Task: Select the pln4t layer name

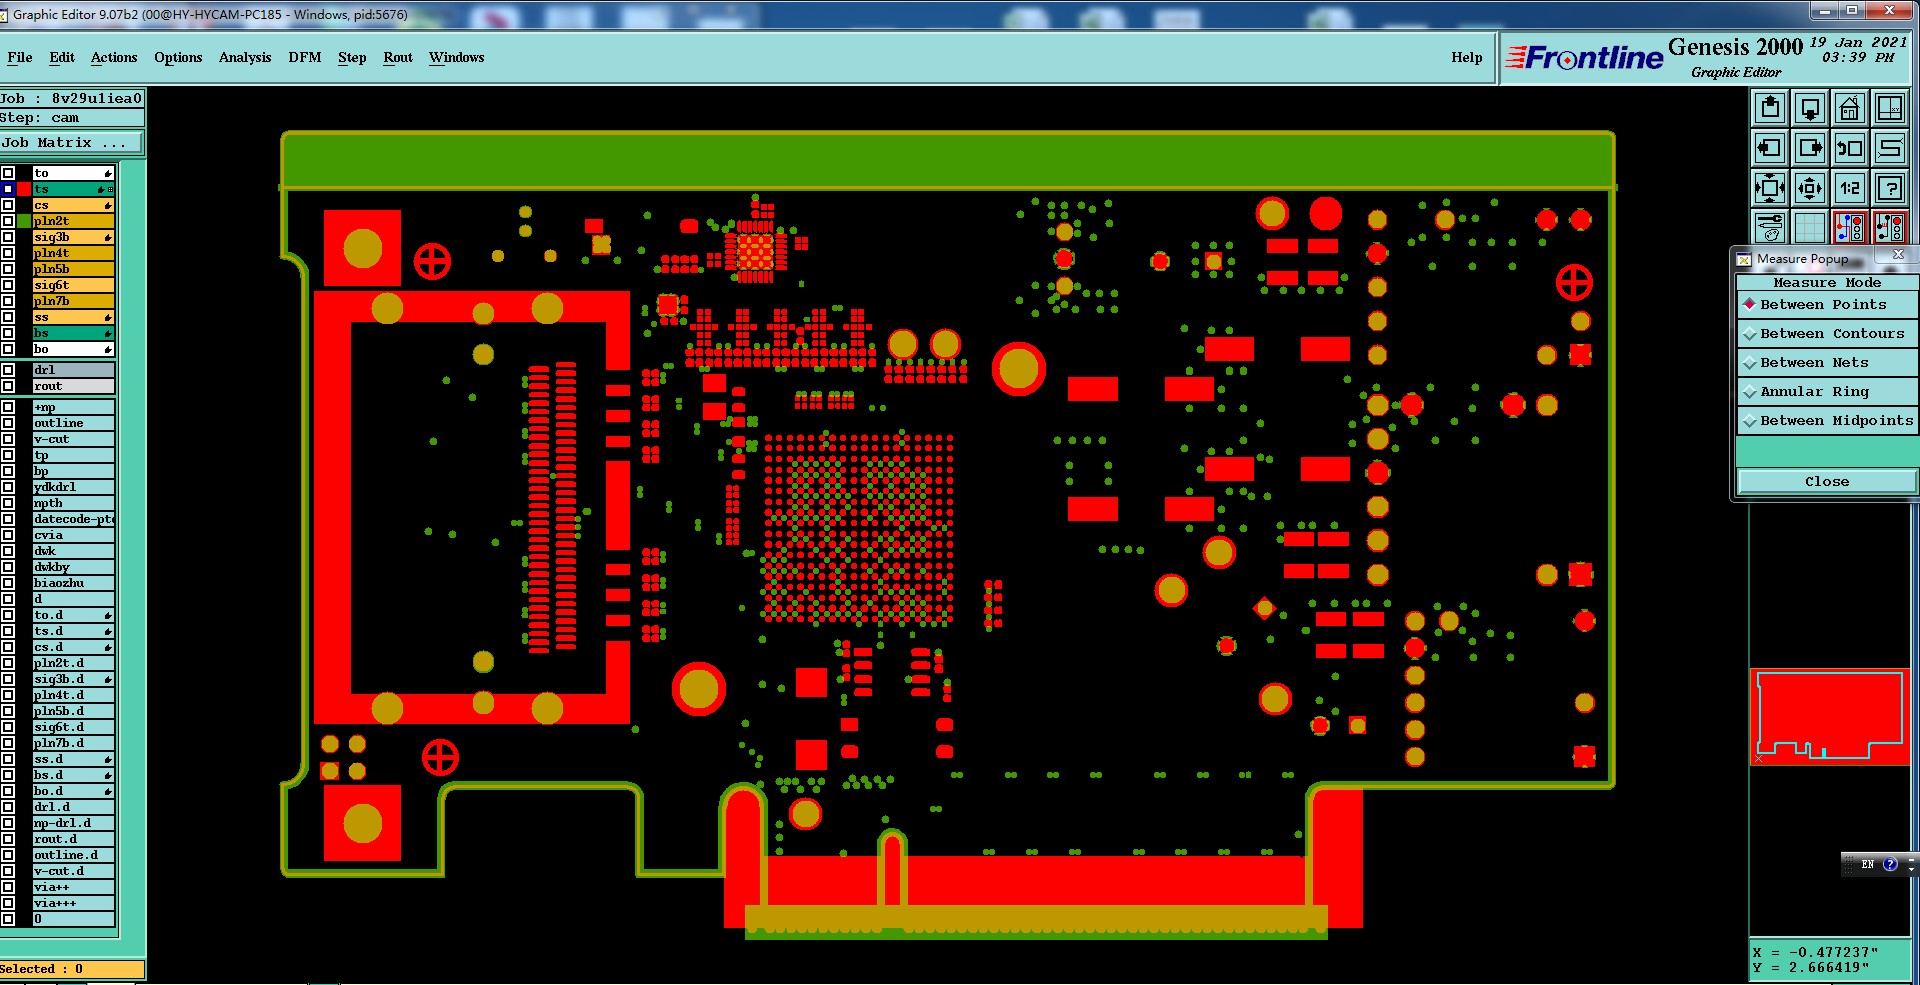Action: [x=73, y=253]
